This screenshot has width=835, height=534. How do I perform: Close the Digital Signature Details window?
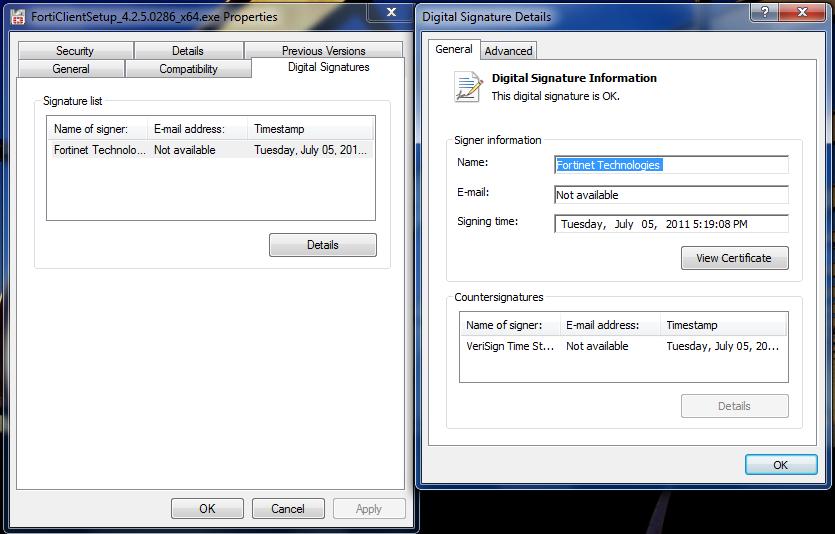pyautogui.click(x=802, y=12)
